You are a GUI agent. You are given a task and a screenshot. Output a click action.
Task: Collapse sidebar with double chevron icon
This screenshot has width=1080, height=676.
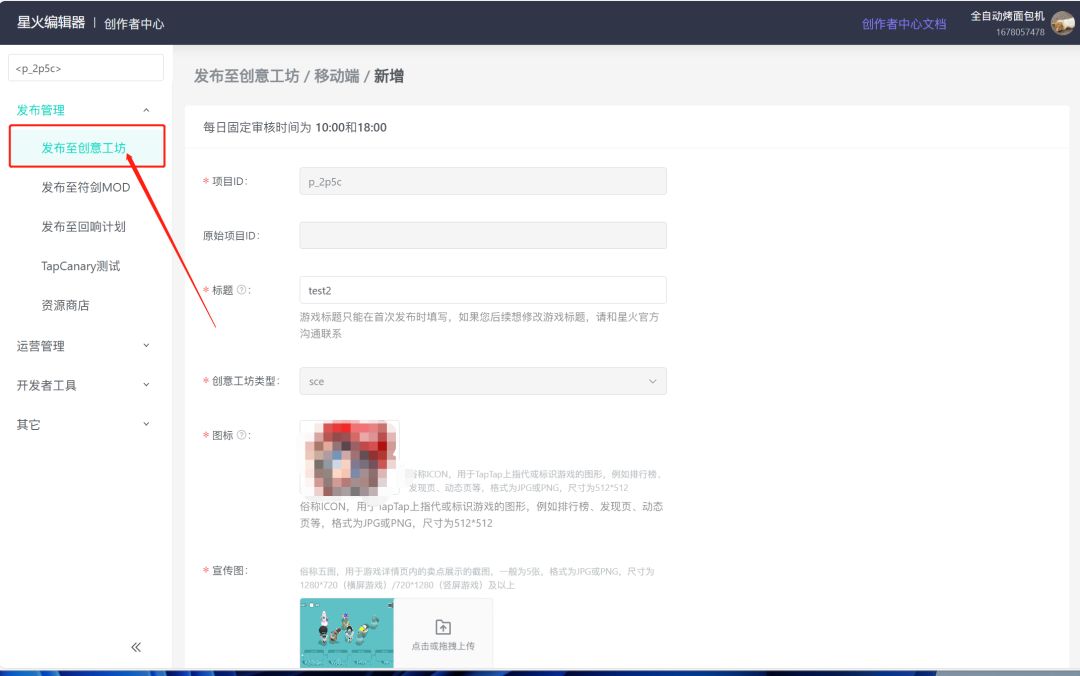click(x=136, y=647)
